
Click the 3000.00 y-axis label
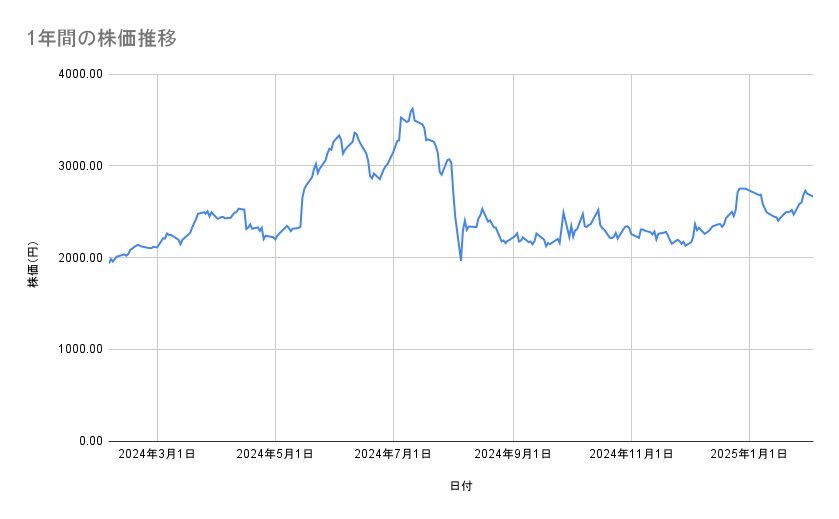point(79,166)
